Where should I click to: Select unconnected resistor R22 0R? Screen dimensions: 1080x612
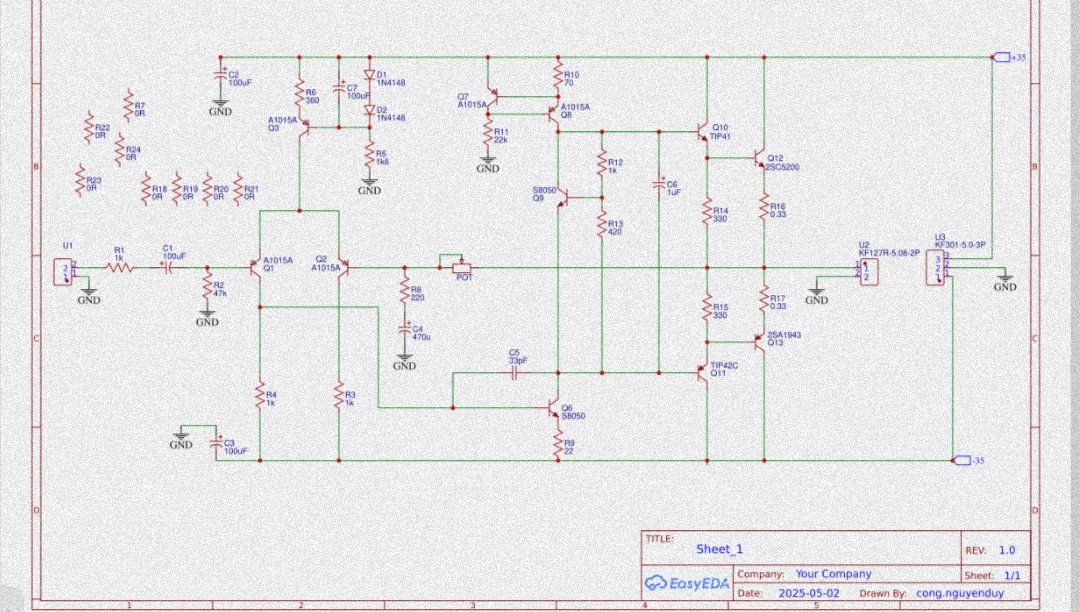[x=89, y=128]
